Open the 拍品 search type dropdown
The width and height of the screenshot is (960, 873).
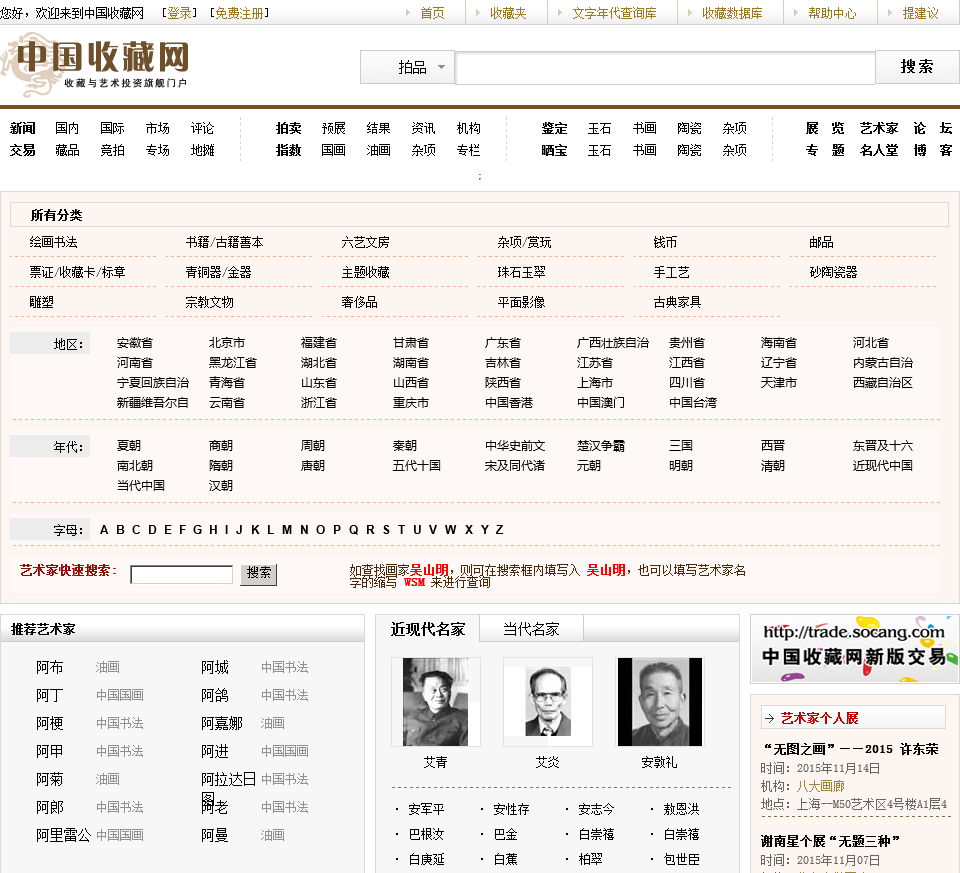click(x=408, y=67)
